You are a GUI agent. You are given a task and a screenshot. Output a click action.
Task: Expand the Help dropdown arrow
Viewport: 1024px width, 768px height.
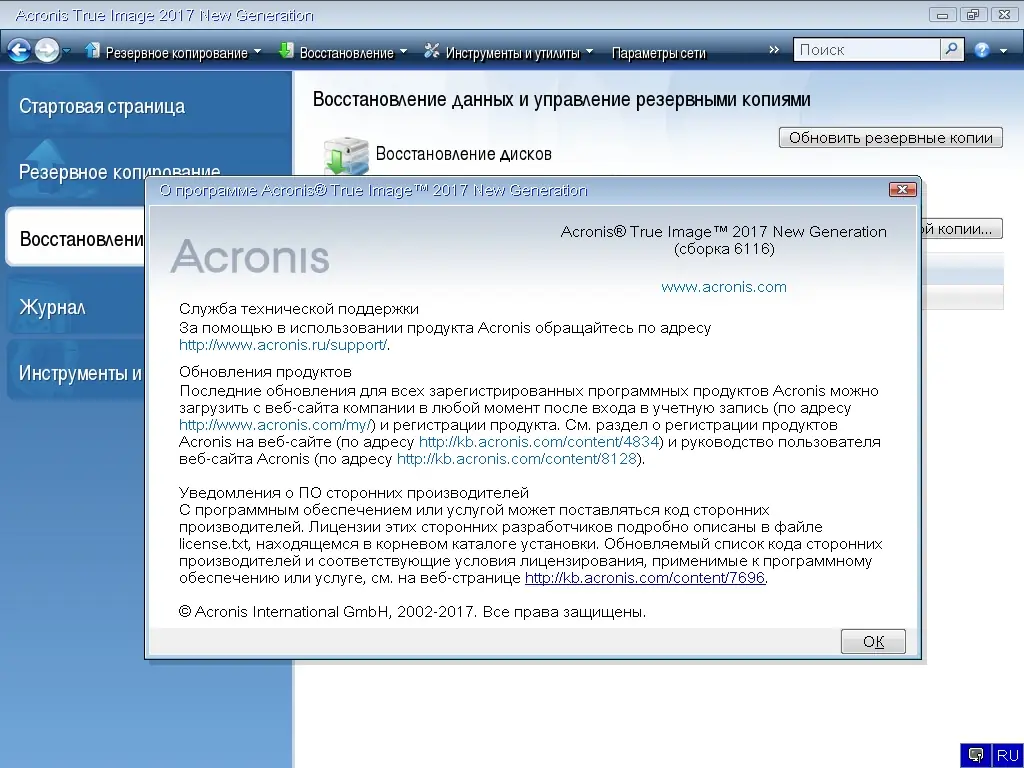(x=1004, y=51)
